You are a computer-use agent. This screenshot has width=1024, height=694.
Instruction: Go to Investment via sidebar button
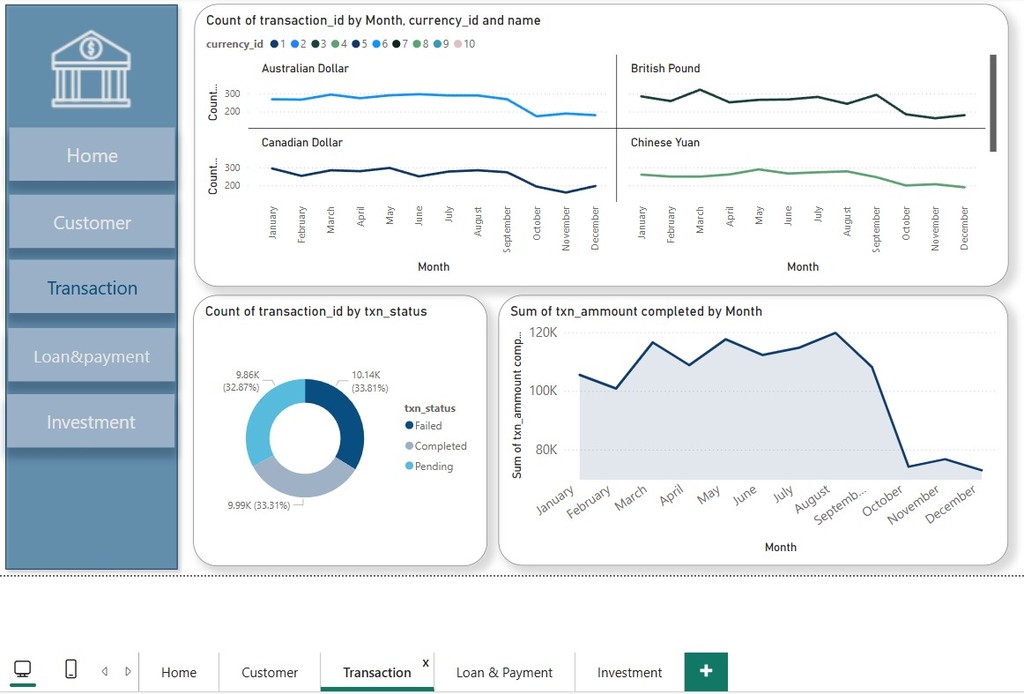[x=91, y=422]
